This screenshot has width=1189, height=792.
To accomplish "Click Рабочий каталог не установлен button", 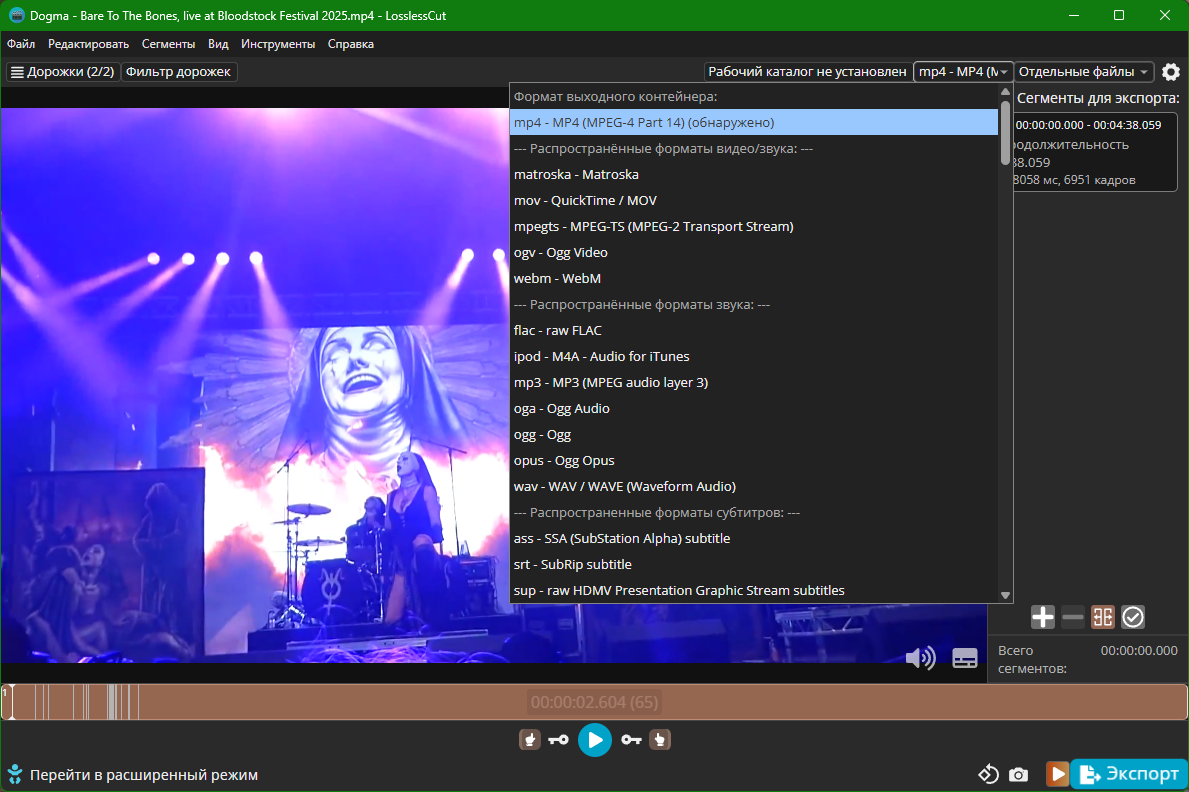I will point(808,71).
